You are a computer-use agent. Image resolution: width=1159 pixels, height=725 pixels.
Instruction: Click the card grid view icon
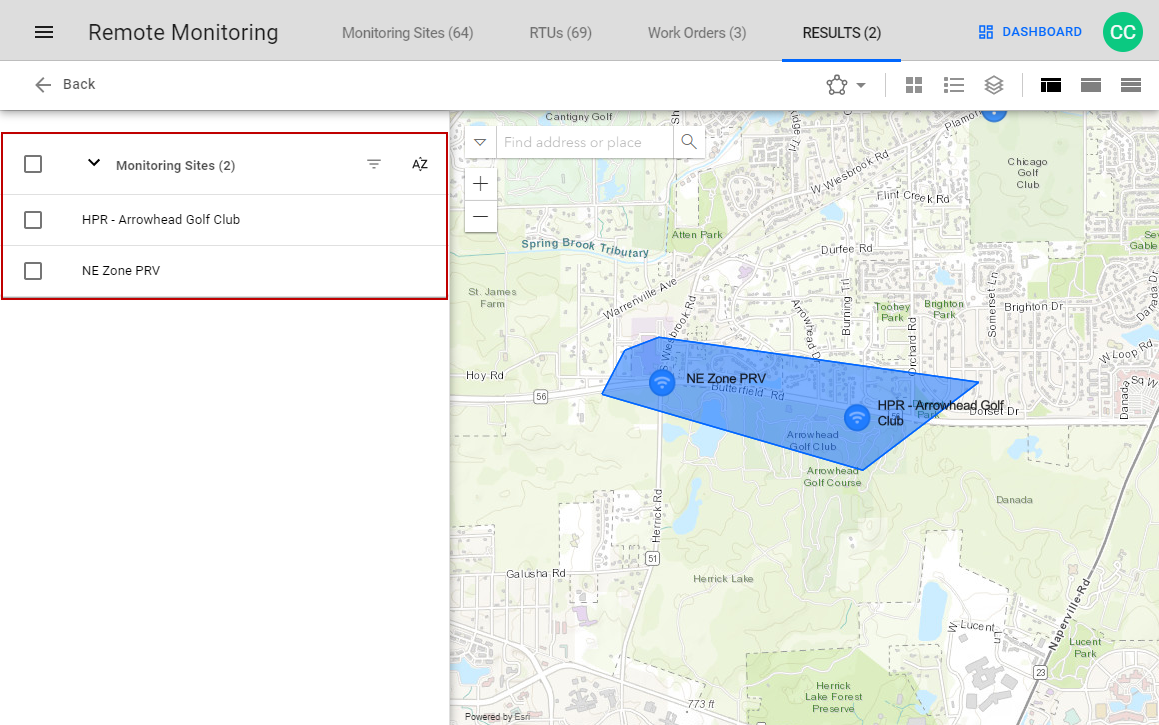coord(914,85)
